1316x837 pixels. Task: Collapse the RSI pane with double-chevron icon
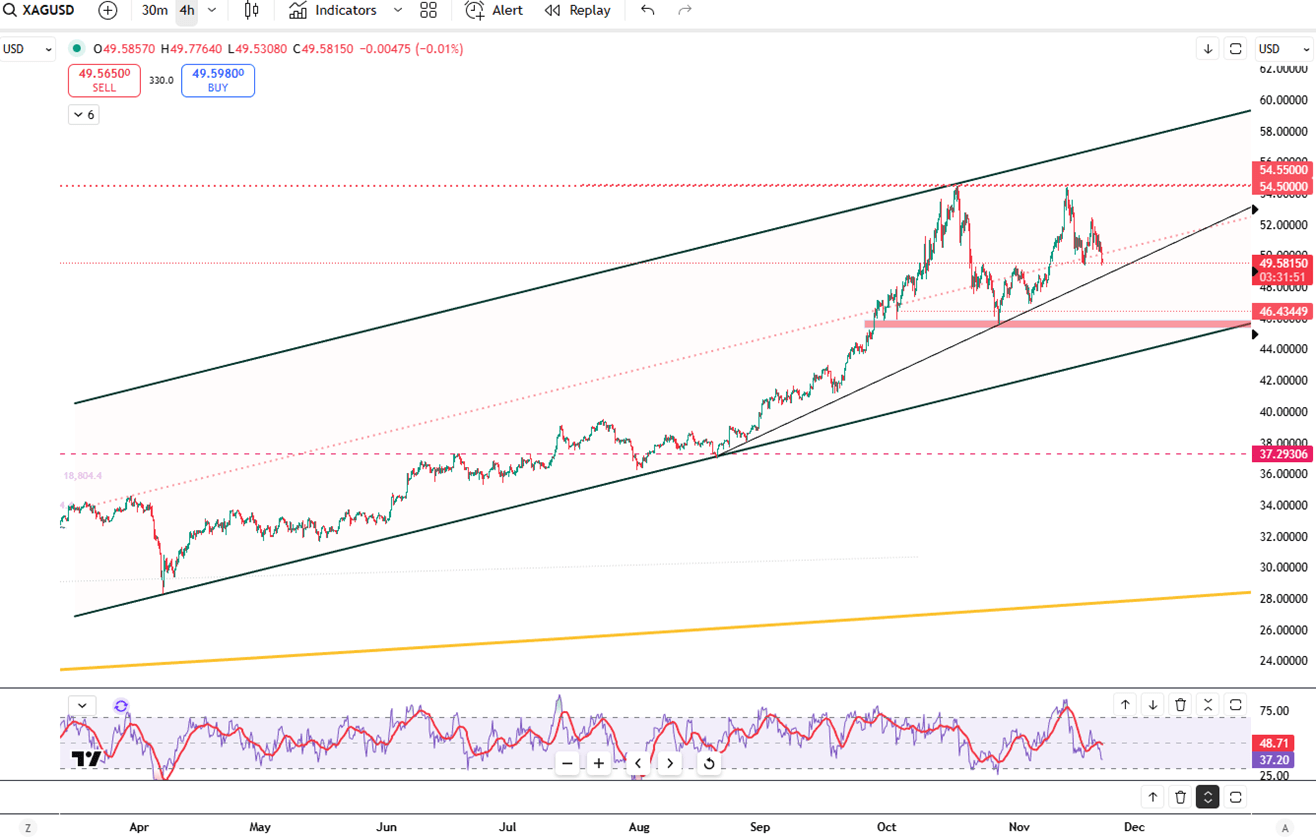(1208, 705)
